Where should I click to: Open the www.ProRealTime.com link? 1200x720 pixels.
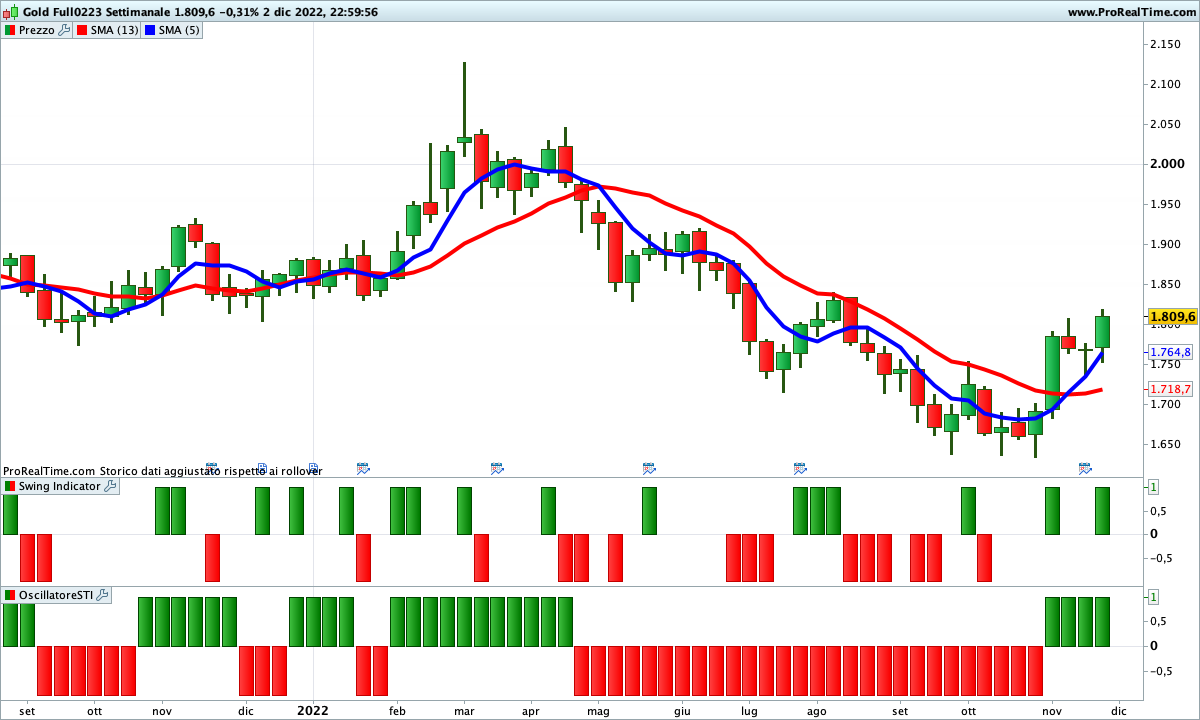click(x=1131, y=12)
